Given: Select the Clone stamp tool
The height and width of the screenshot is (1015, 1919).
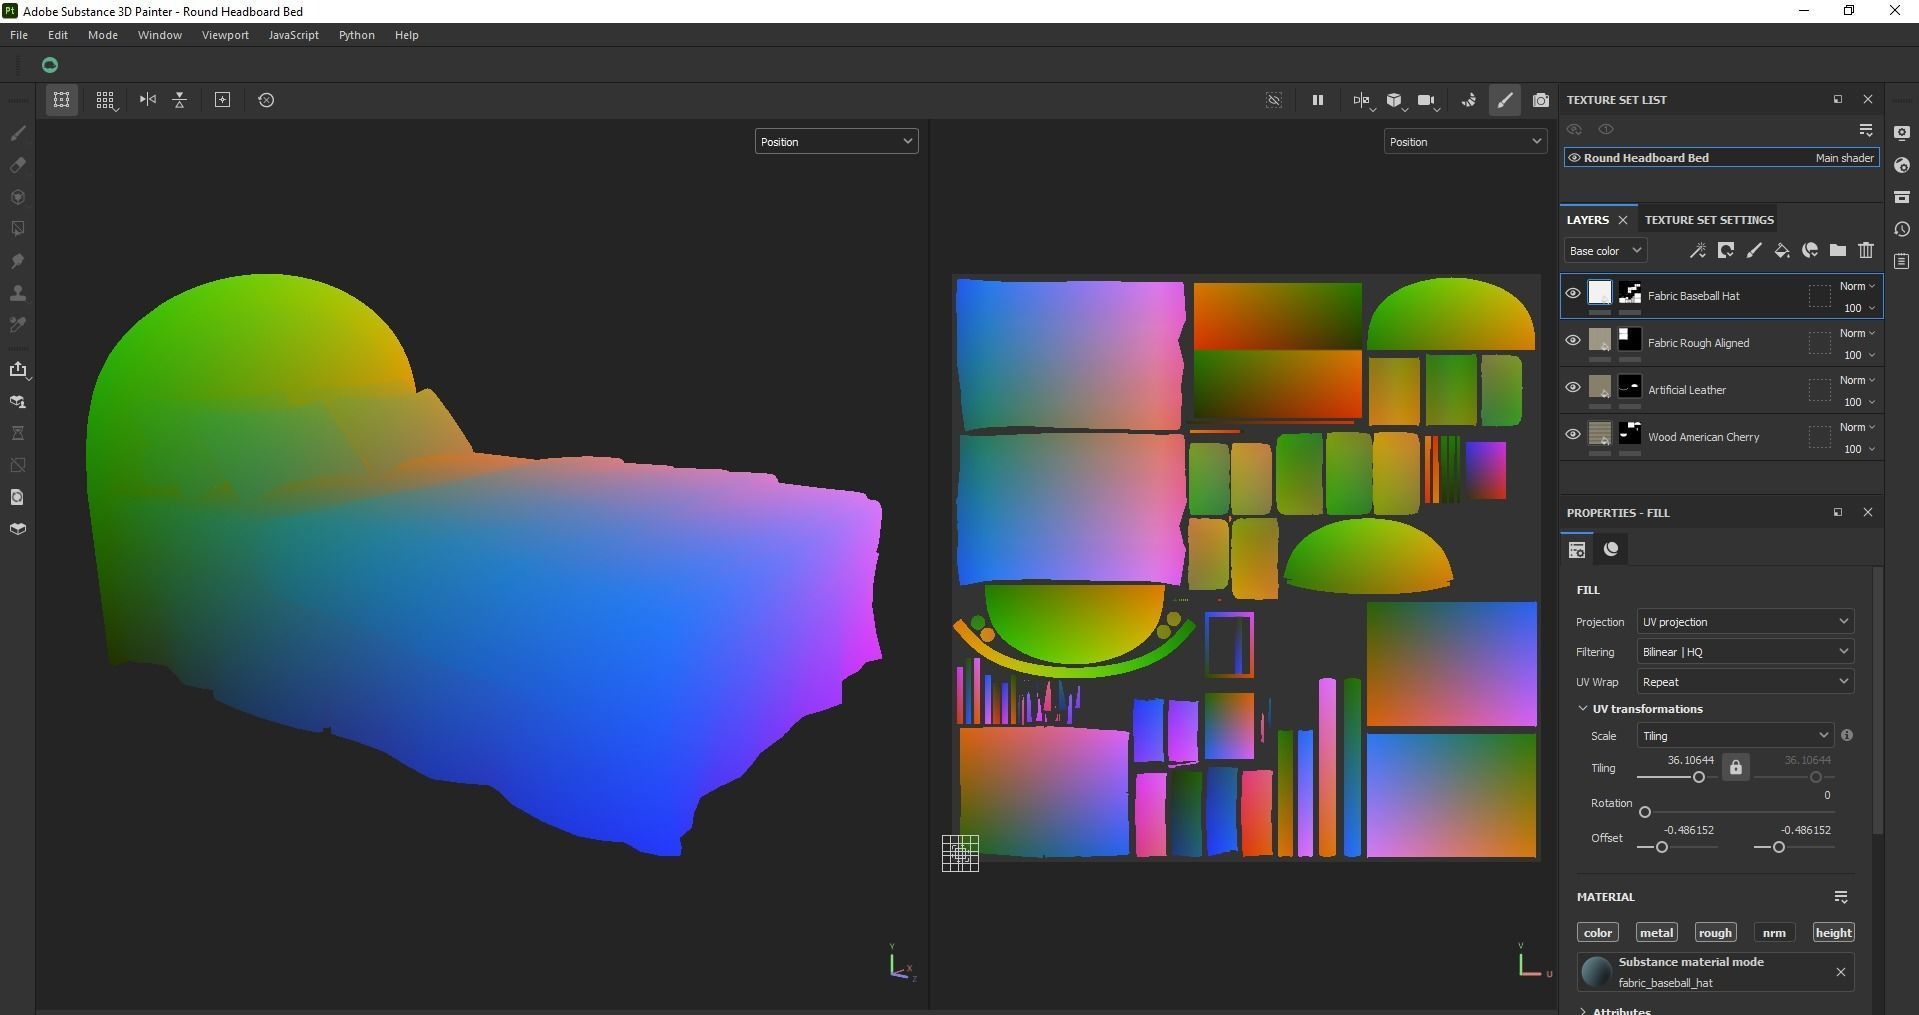Looking at the screenshot, I should (x=18, y=293).
